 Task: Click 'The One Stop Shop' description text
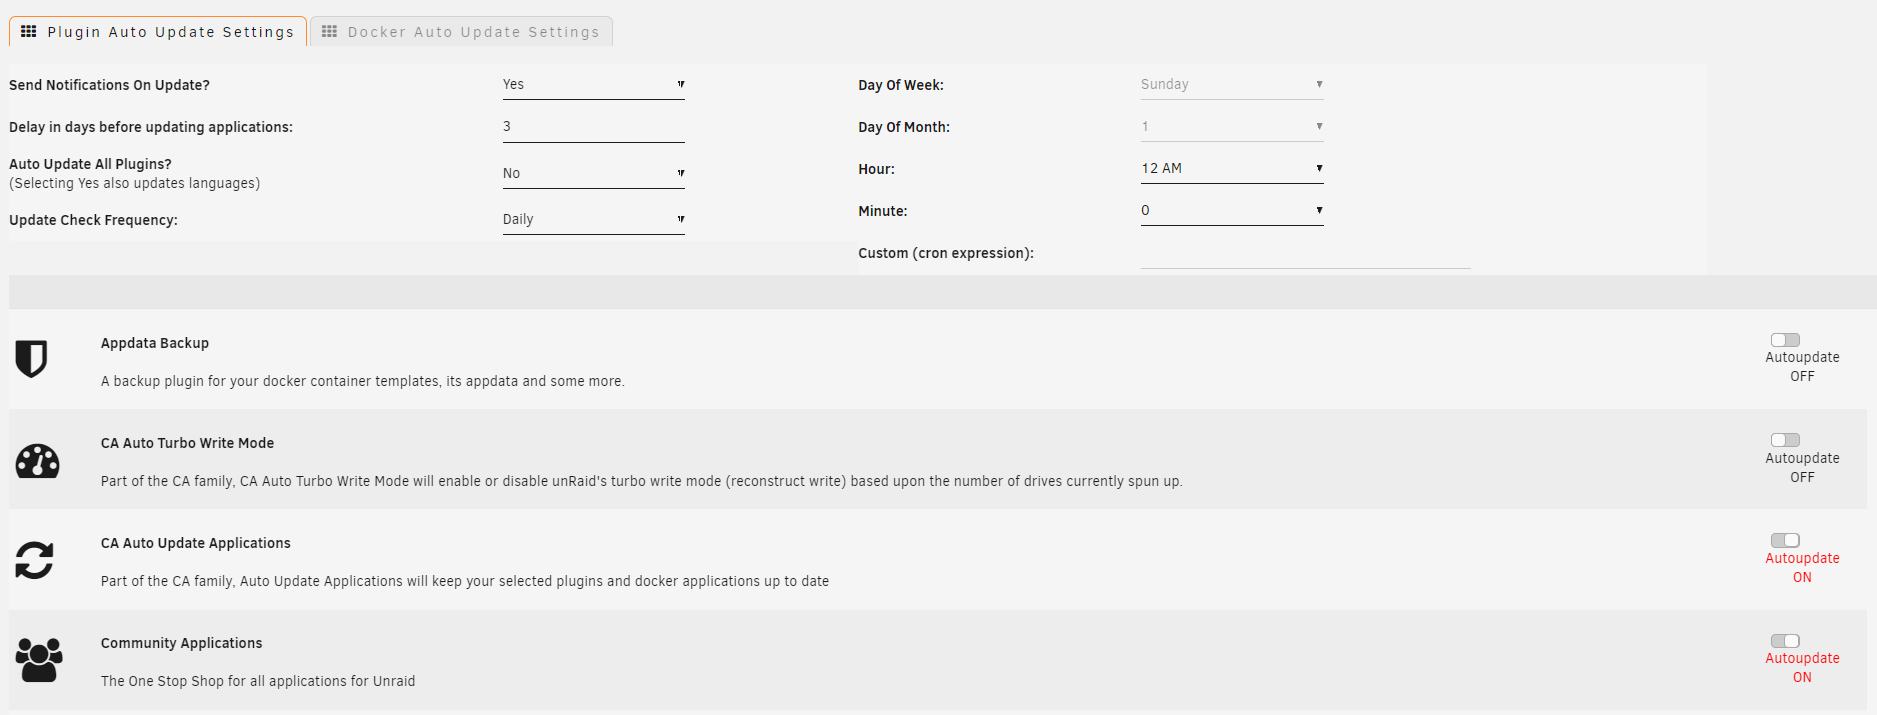258,681
